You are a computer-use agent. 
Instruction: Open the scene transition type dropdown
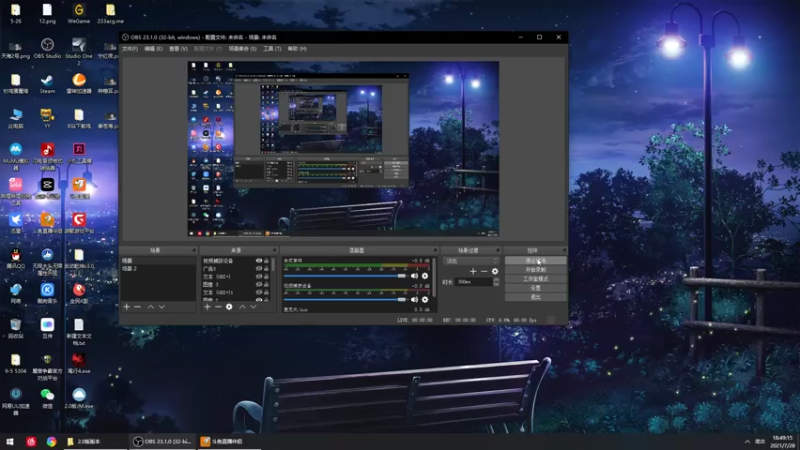tap(470, 261)
